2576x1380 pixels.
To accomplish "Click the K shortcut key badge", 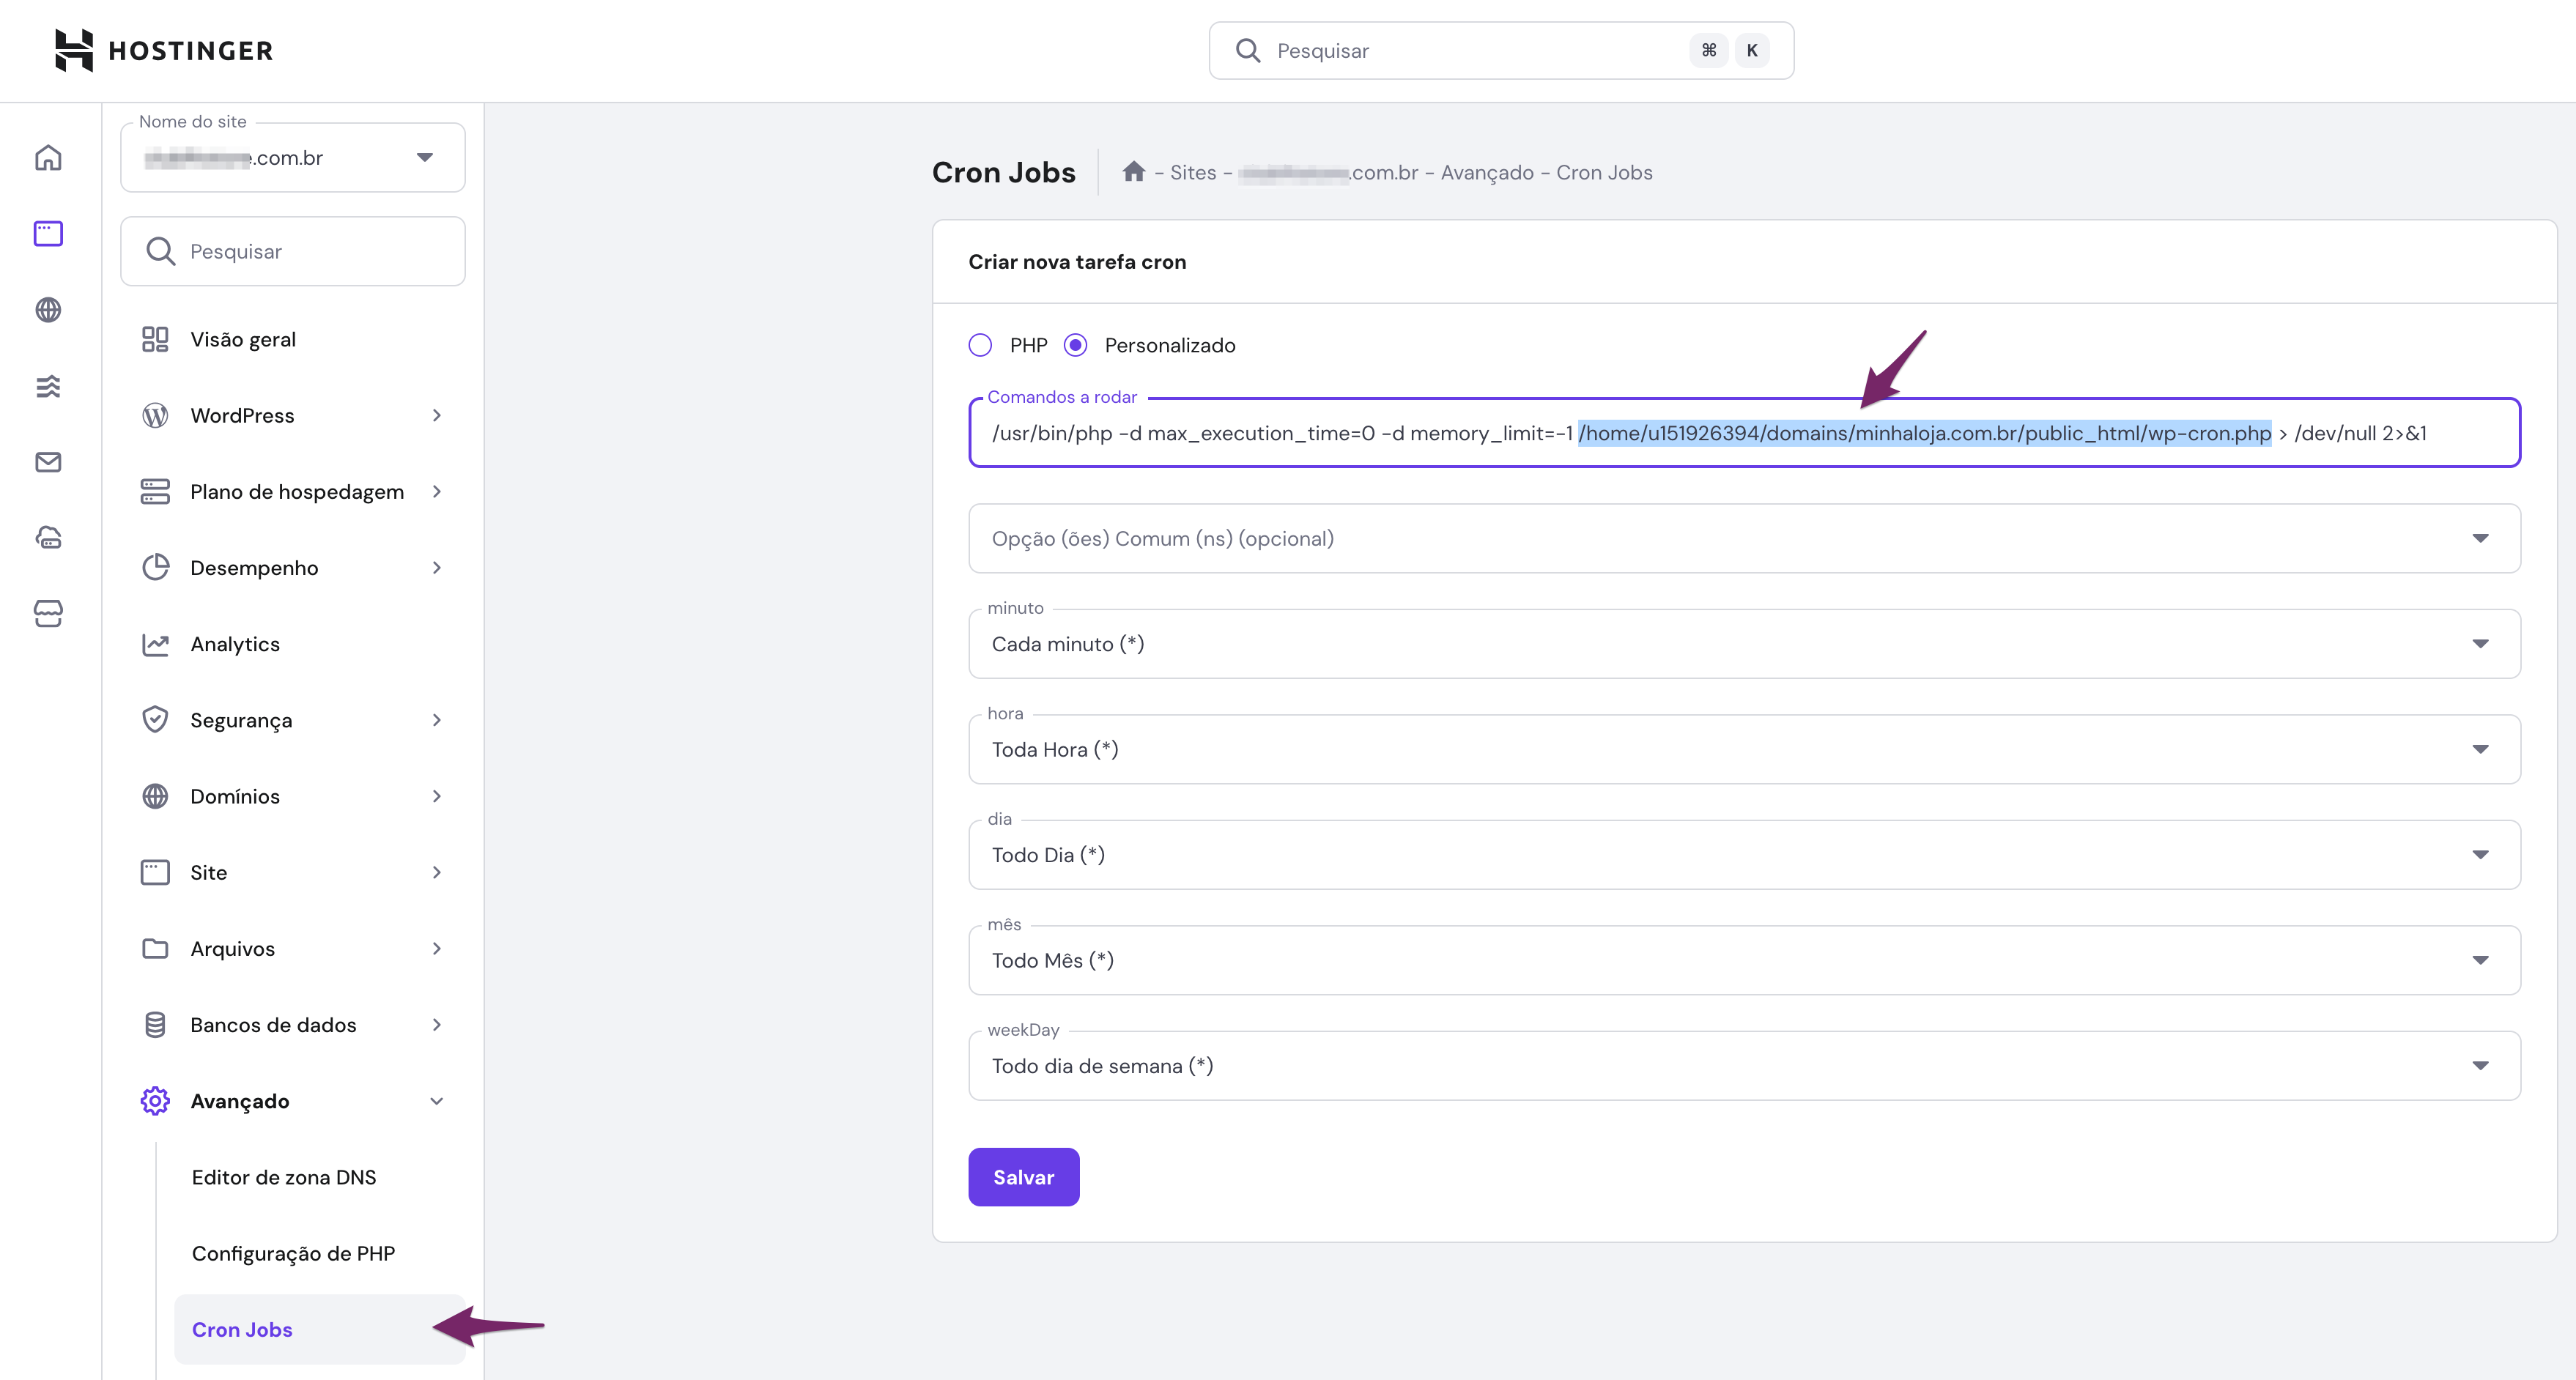I will pos(1751,51).
